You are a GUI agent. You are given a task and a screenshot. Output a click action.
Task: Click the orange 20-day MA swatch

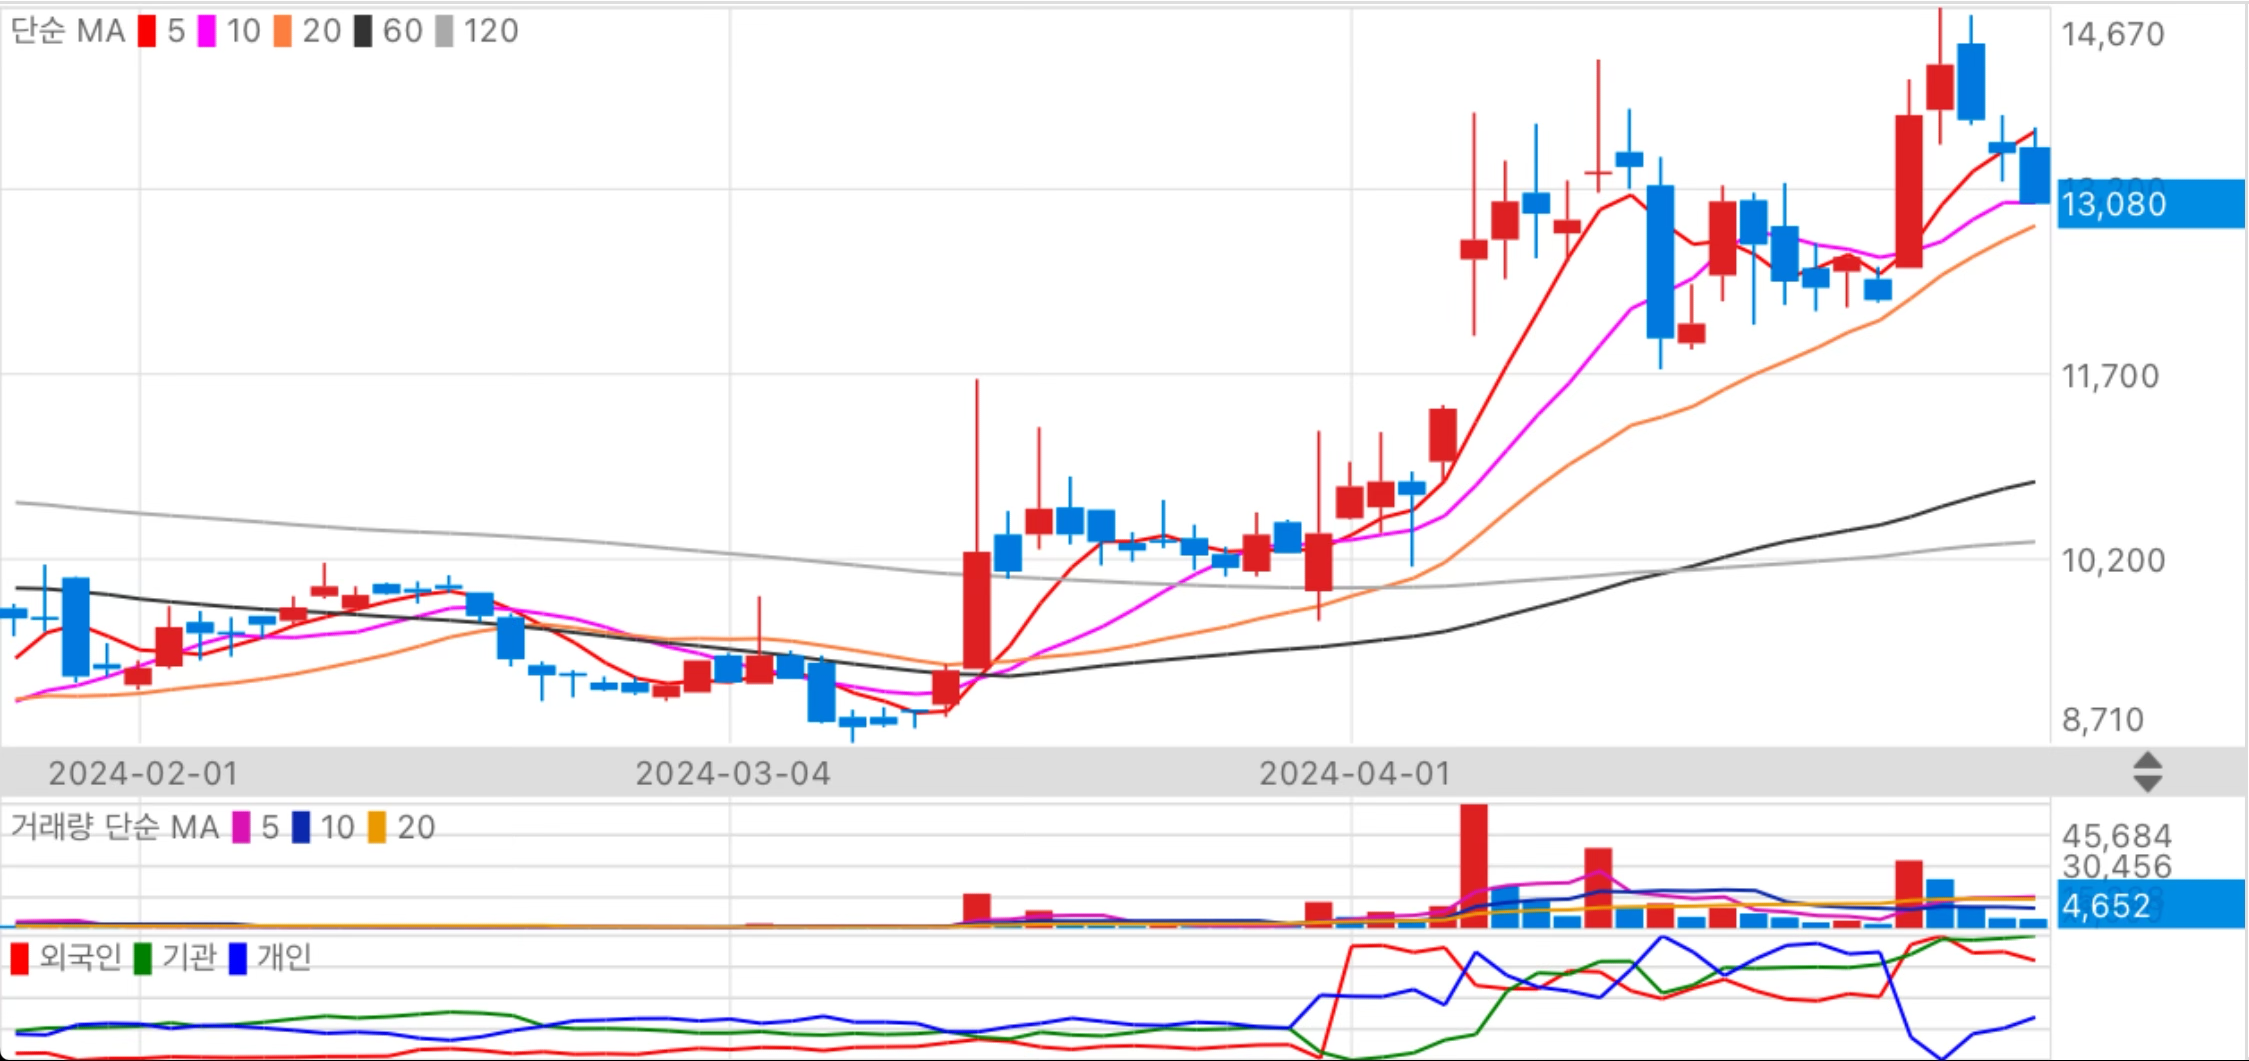click(x=283, y=31)
